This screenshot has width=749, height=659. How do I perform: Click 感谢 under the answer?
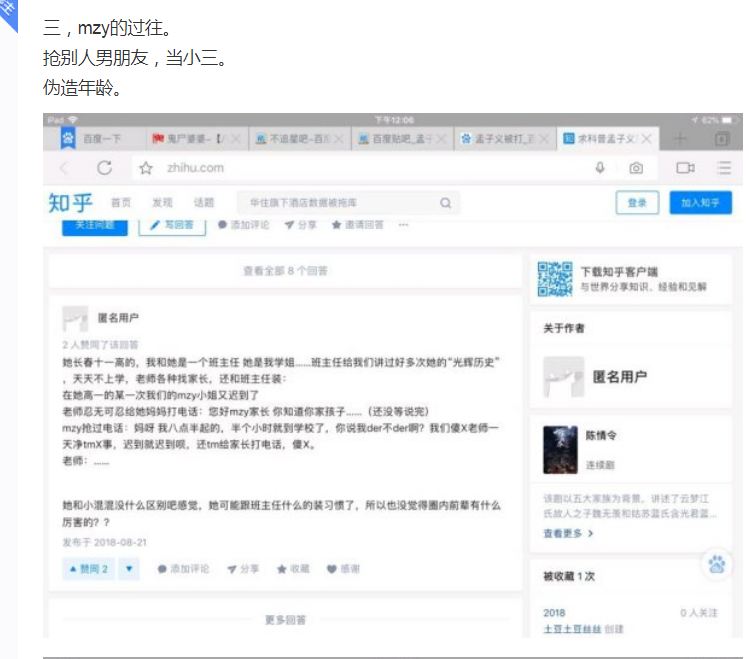pyautogui.click(x=343, y=569)
